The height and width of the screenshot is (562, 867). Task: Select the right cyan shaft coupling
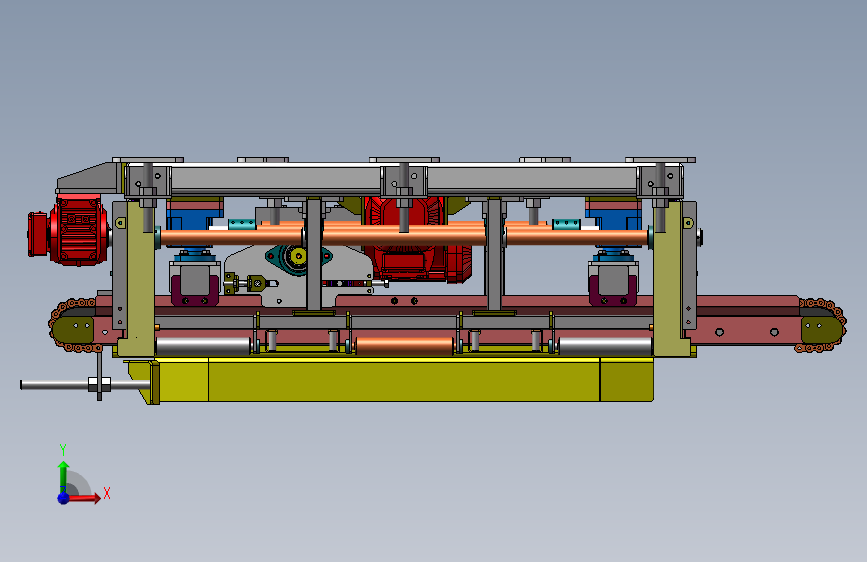tap(566, 224)
